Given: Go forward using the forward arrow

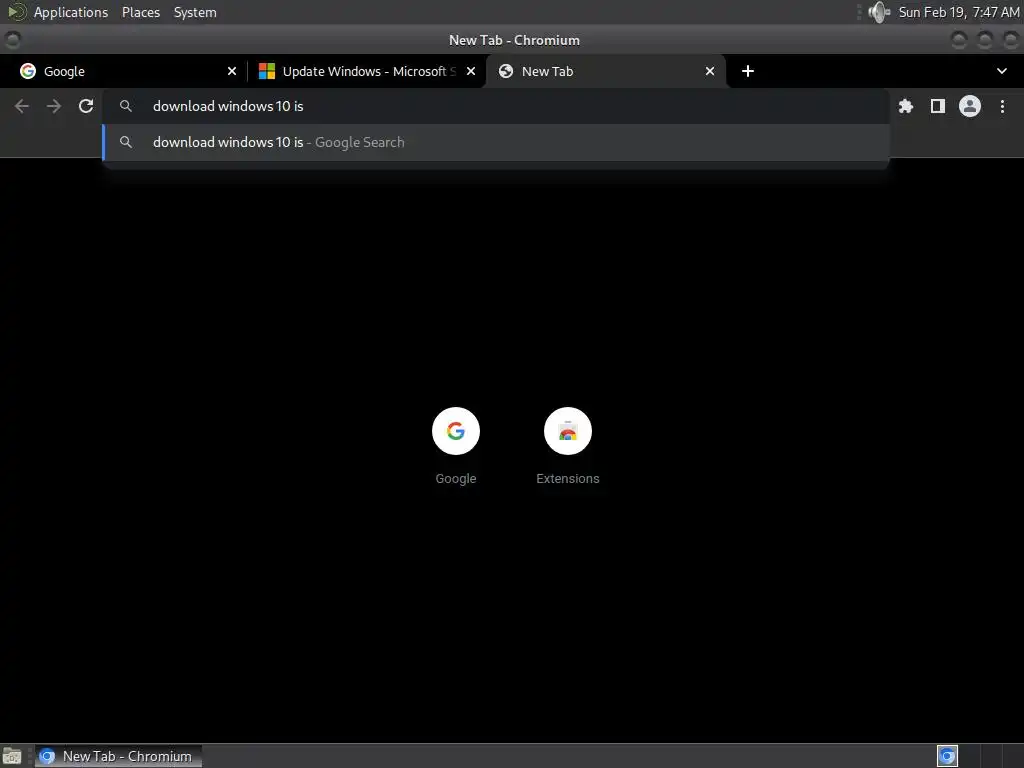Looking at the screenshot, I should pyautogui.click(x=54, y=106).
